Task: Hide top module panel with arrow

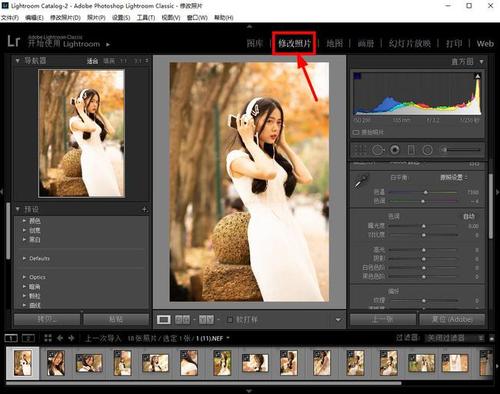Action: tap(249, 26)
